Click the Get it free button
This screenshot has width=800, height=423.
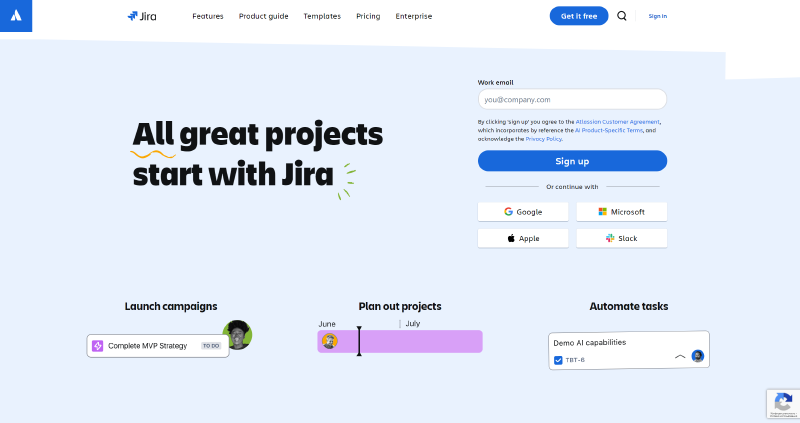[x=579, y=16]
